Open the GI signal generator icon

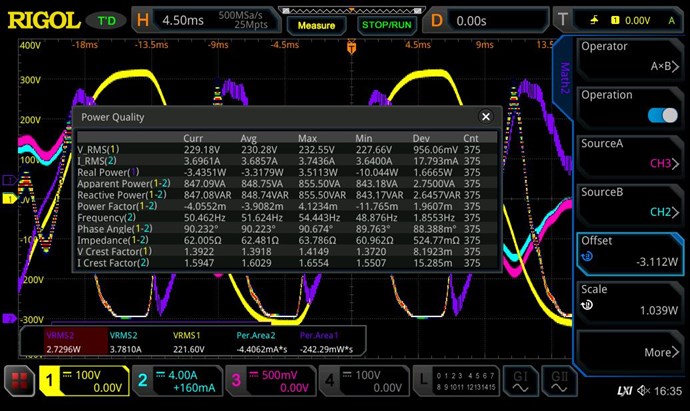(x=521, y=381)
